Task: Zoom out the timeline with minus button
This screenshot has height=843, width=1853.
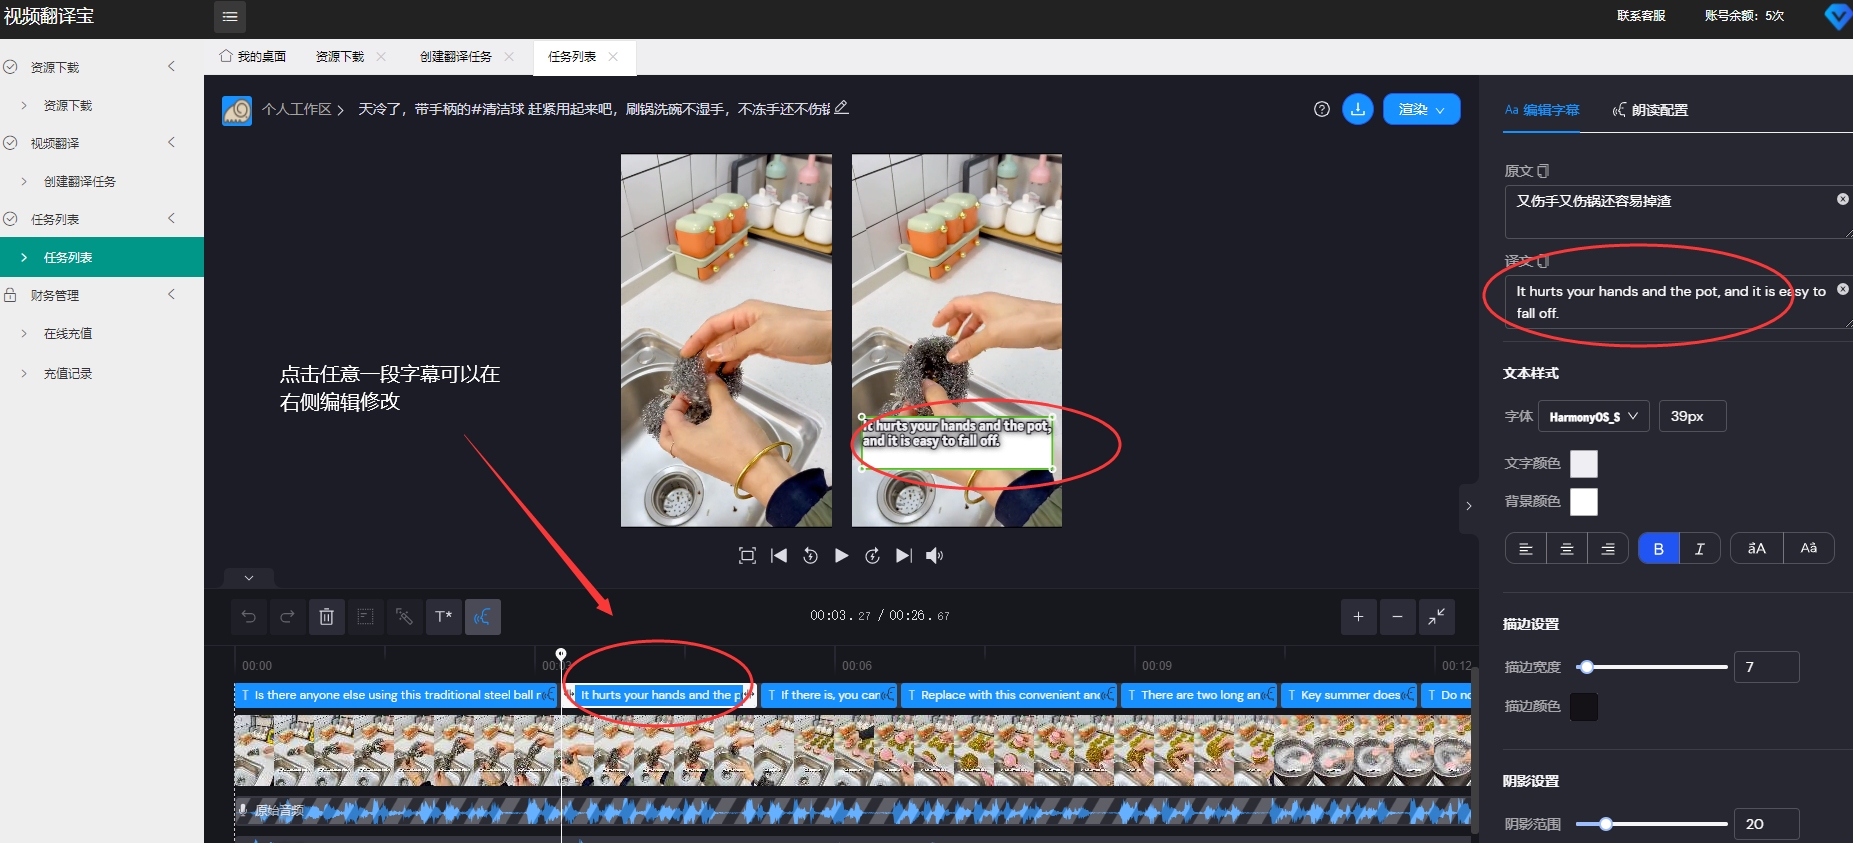Action: [x=1397, y=617]
